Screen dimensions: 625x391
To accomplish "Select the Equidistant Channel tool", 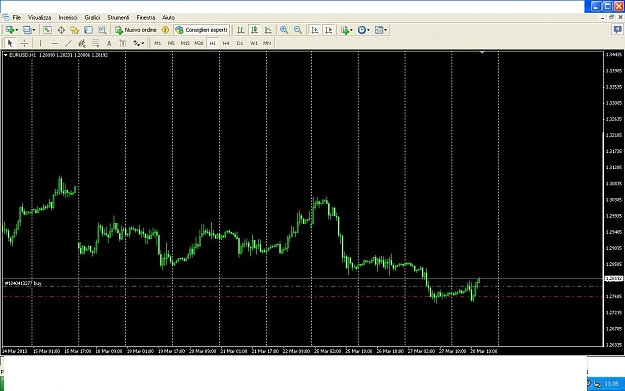I will point(82,43).
